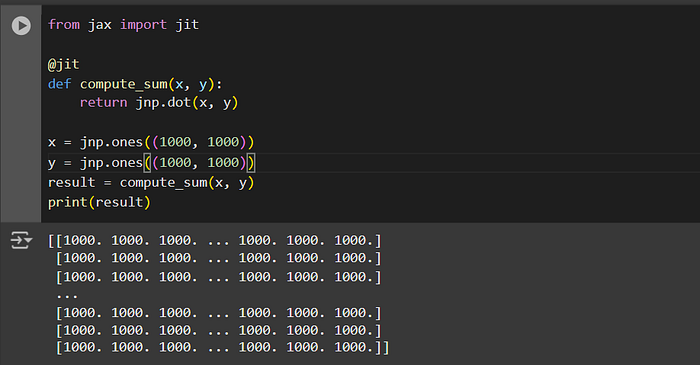This screenshot has width=700, height=365.
Task: Click the 'print(result)' line
Action: pyautogui.click(x=99, y=203)
